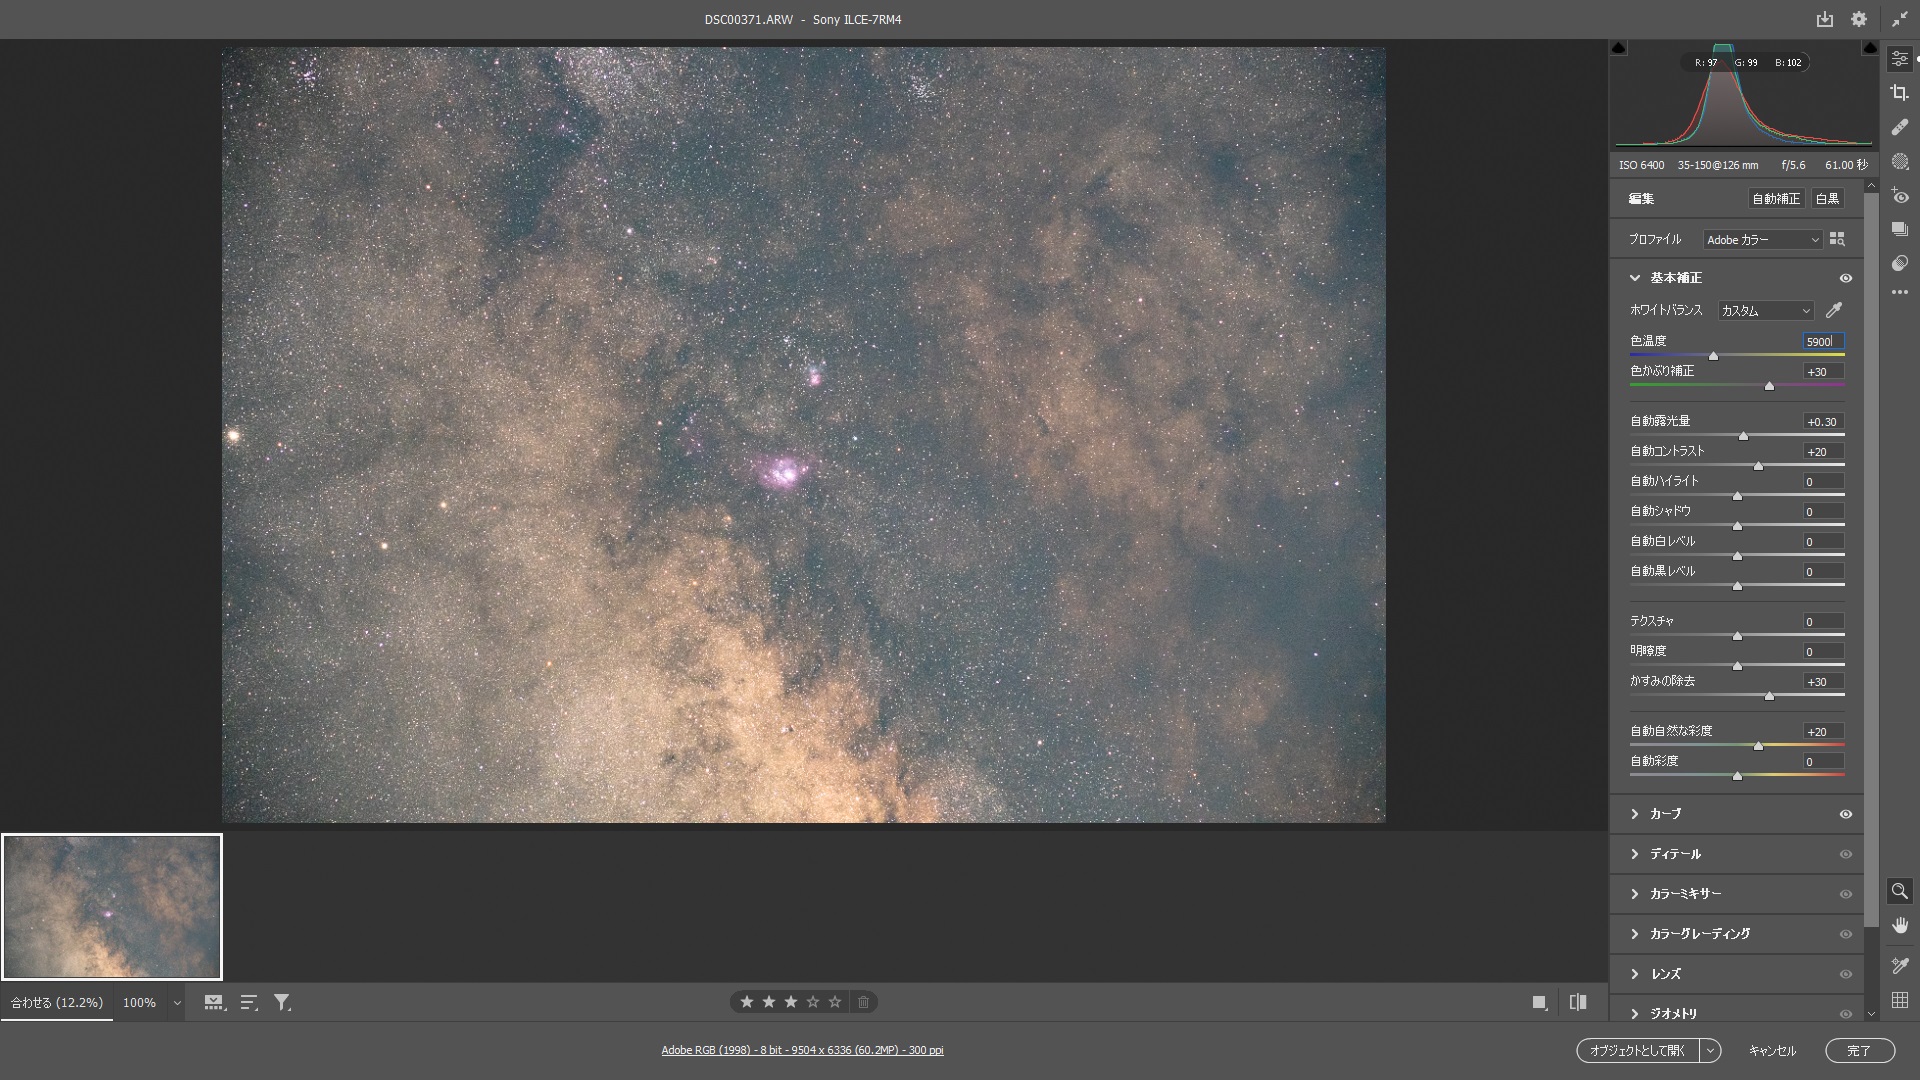Toggle visibility eye for ディテール panel
The image size is (1920, 1080).
(x=1846, y=854)
